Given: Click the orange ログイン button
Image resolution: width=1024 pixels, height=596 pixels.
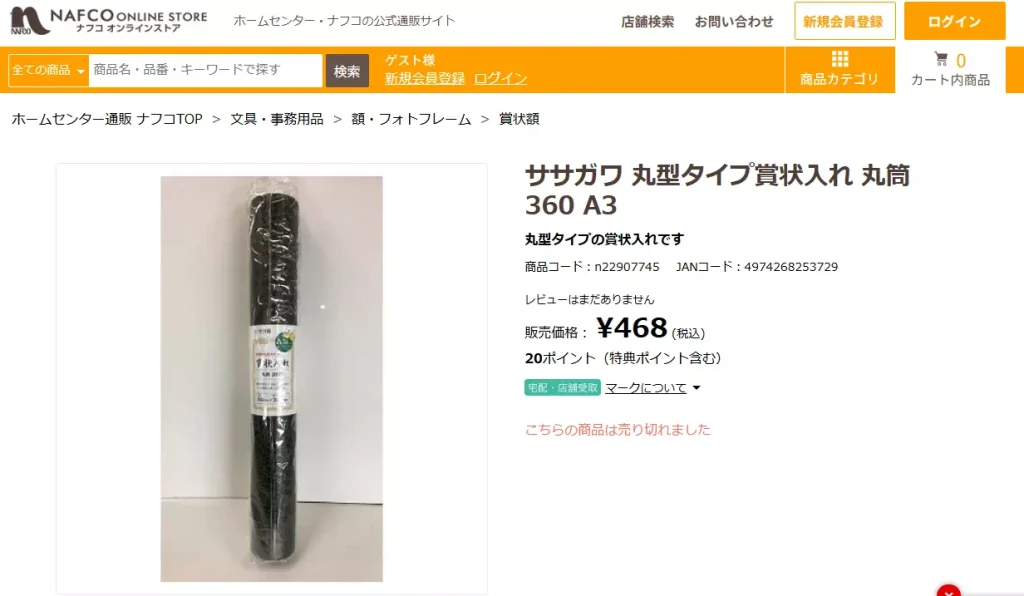Looking at the screenshot, I should 954,21.
